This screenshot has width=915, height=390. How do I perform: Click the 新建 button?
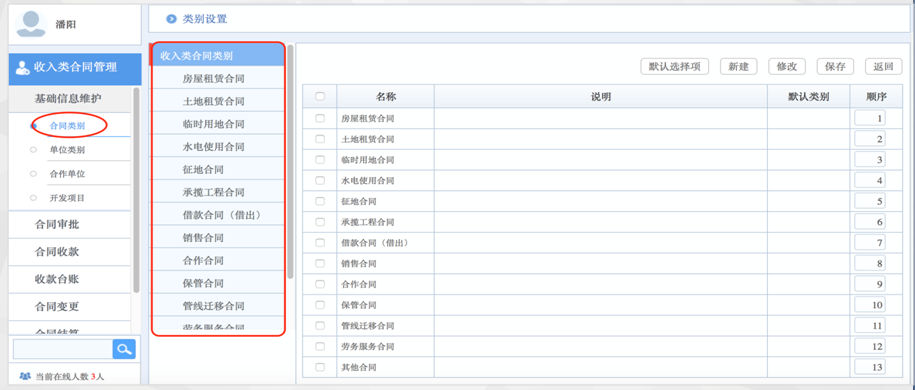tap(739, 67)
